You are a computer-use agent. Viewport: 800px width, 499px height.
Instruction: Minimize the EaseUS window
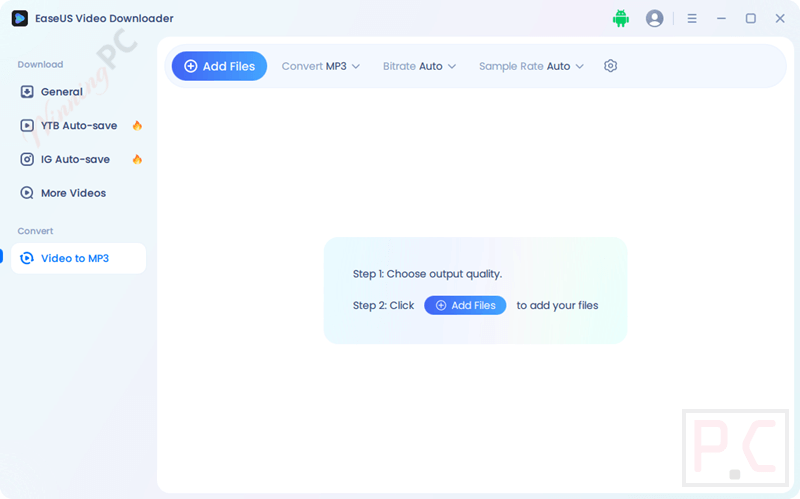(x=721, y=18)
